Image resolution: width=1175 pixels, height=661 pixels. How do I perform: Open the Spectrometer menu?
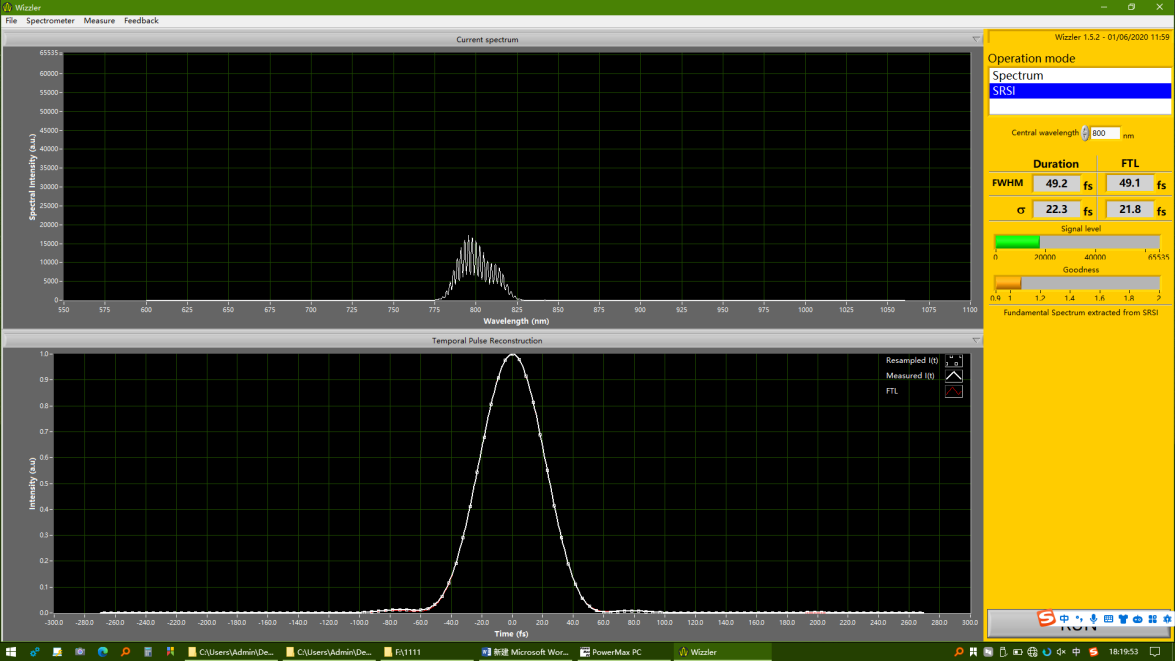point(50,21)
